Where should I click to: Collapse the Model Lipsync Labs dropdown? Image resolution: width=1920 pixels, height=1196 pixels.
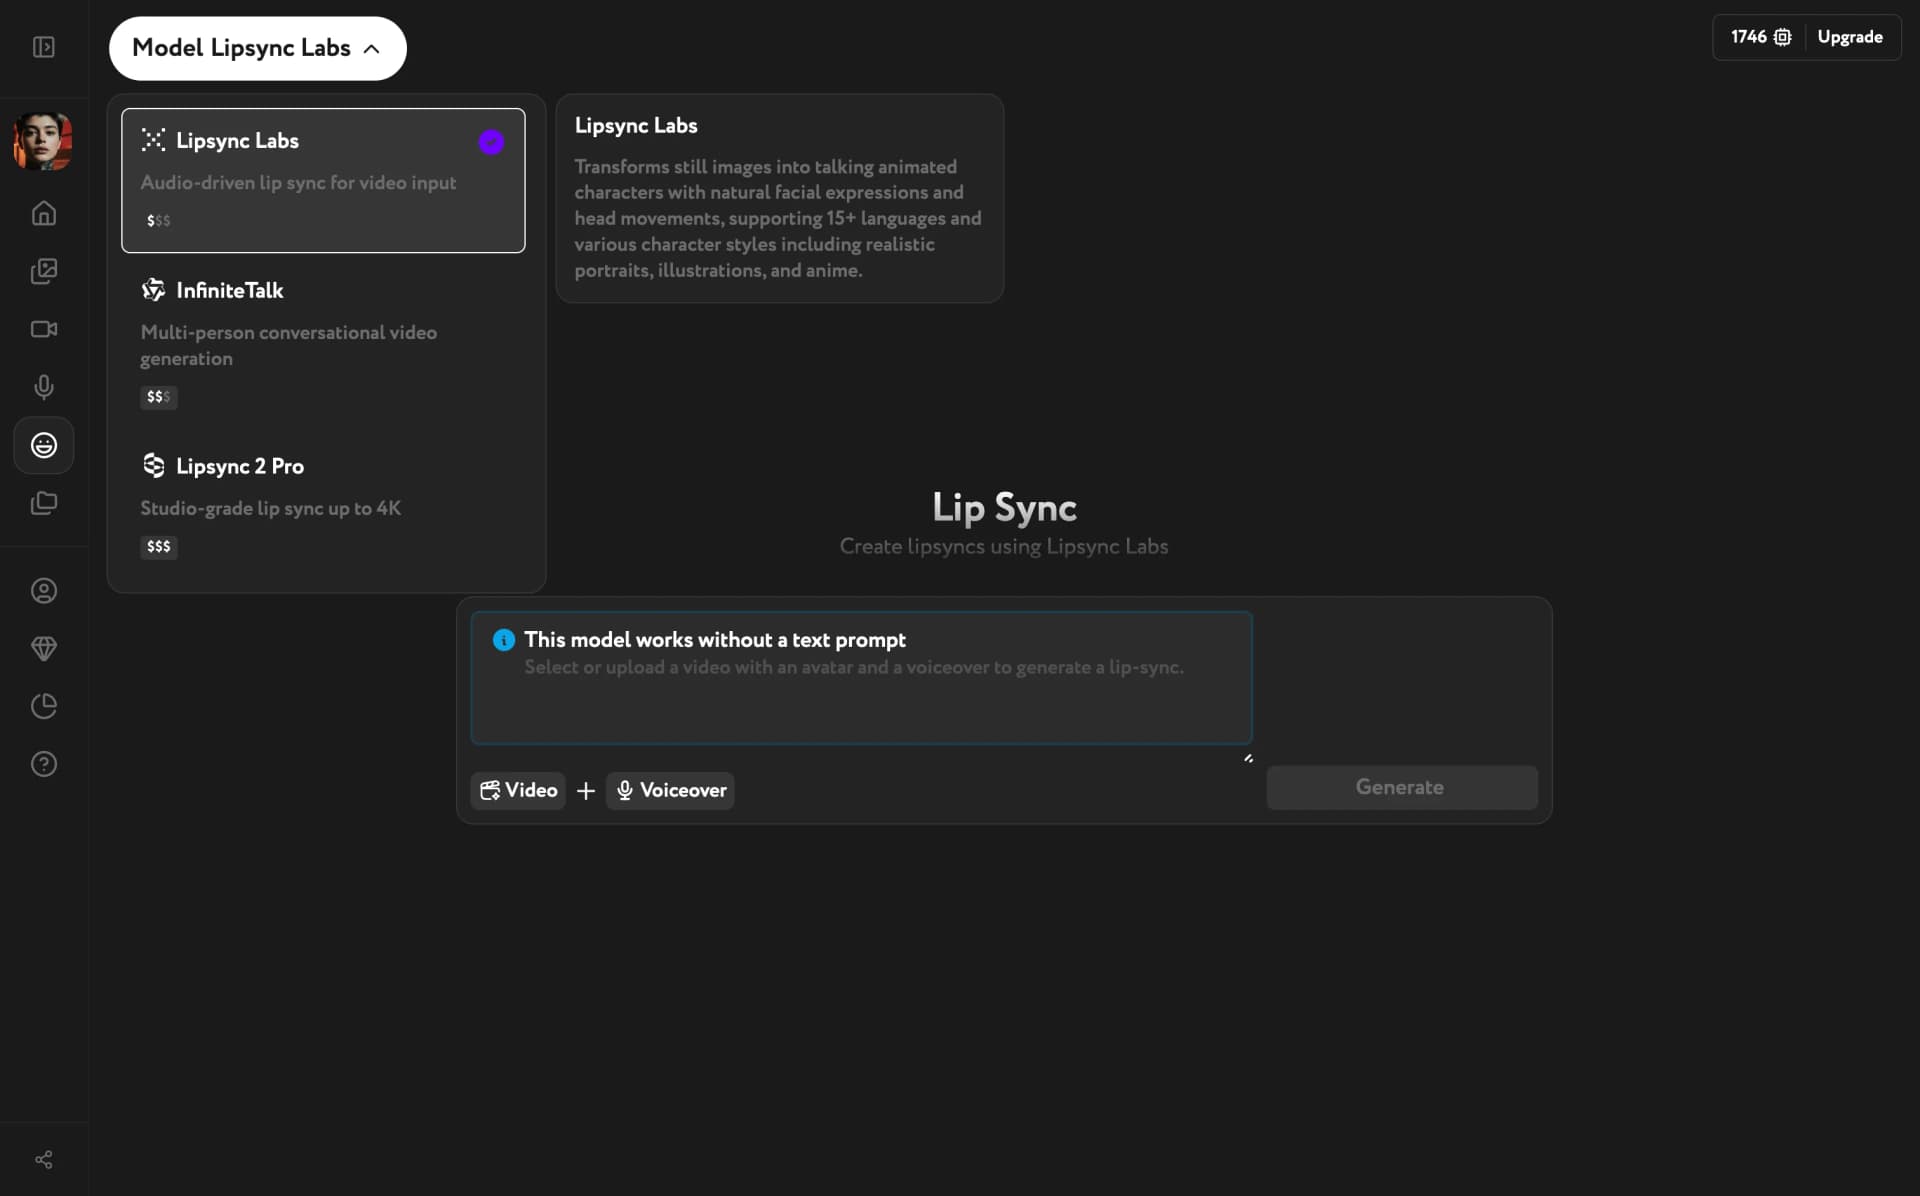[256, 47]
